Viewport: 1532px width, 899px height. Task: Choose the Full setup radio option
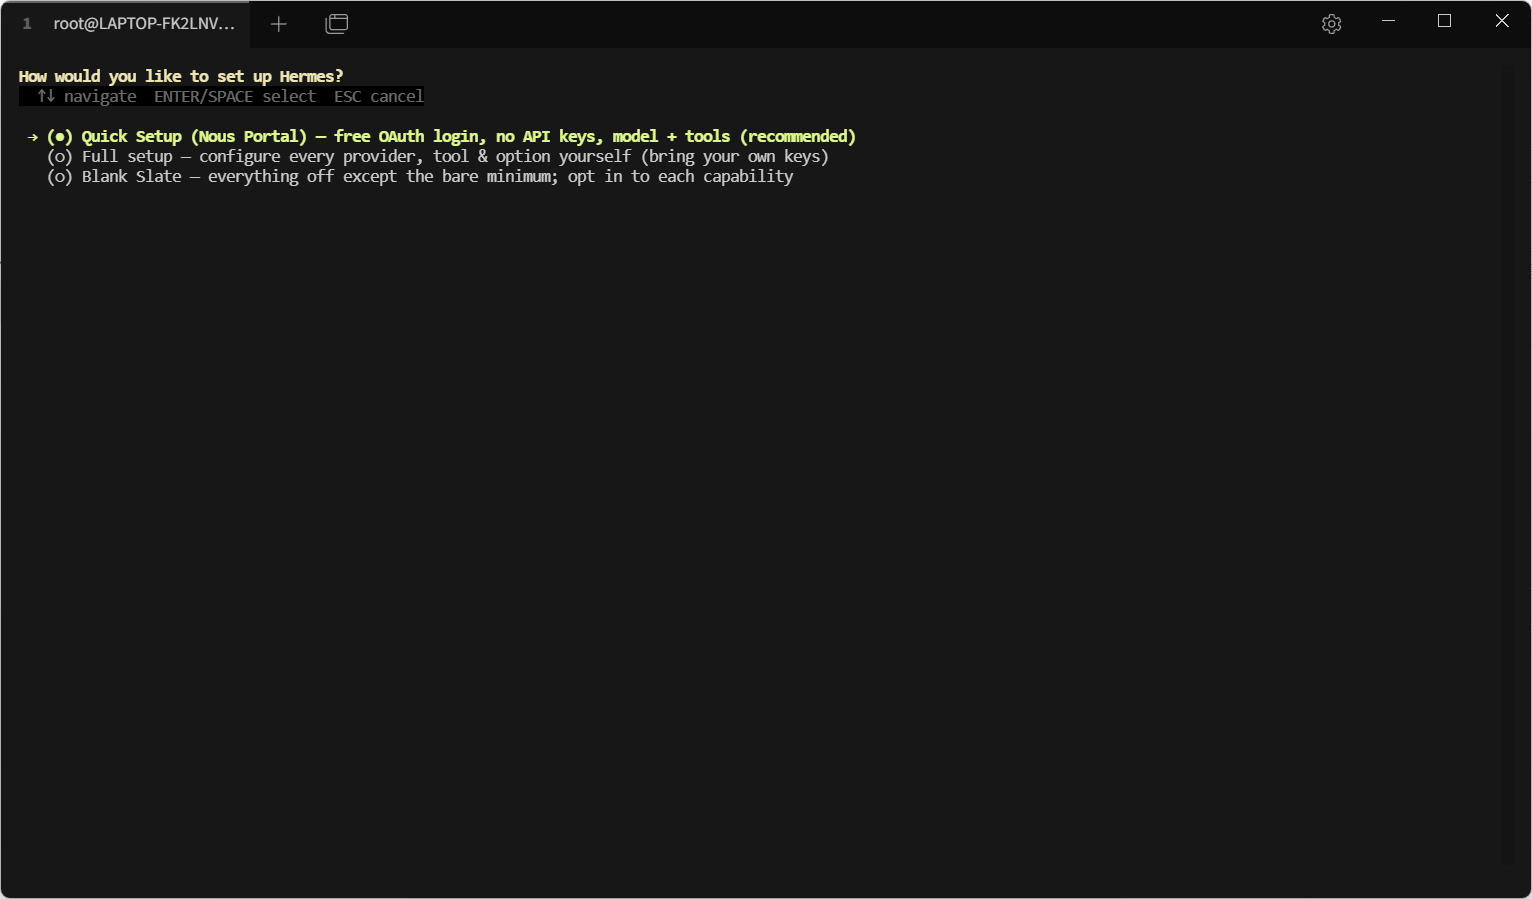tap(438, 157)
